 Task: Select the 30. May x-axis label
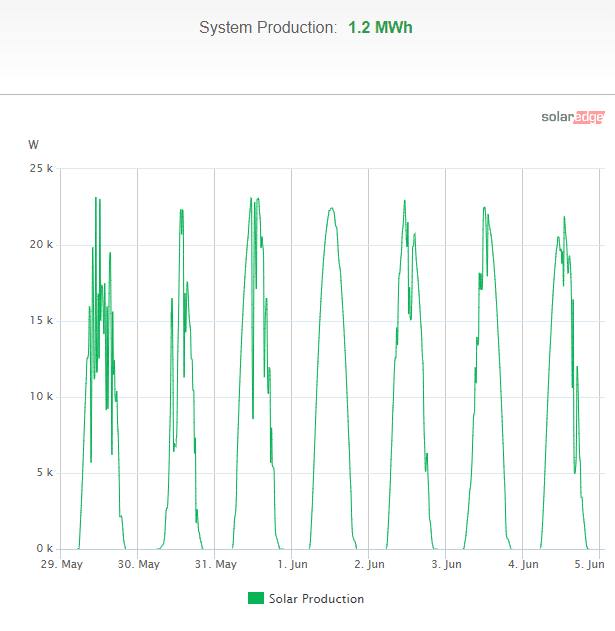click(x=137, y=565)
